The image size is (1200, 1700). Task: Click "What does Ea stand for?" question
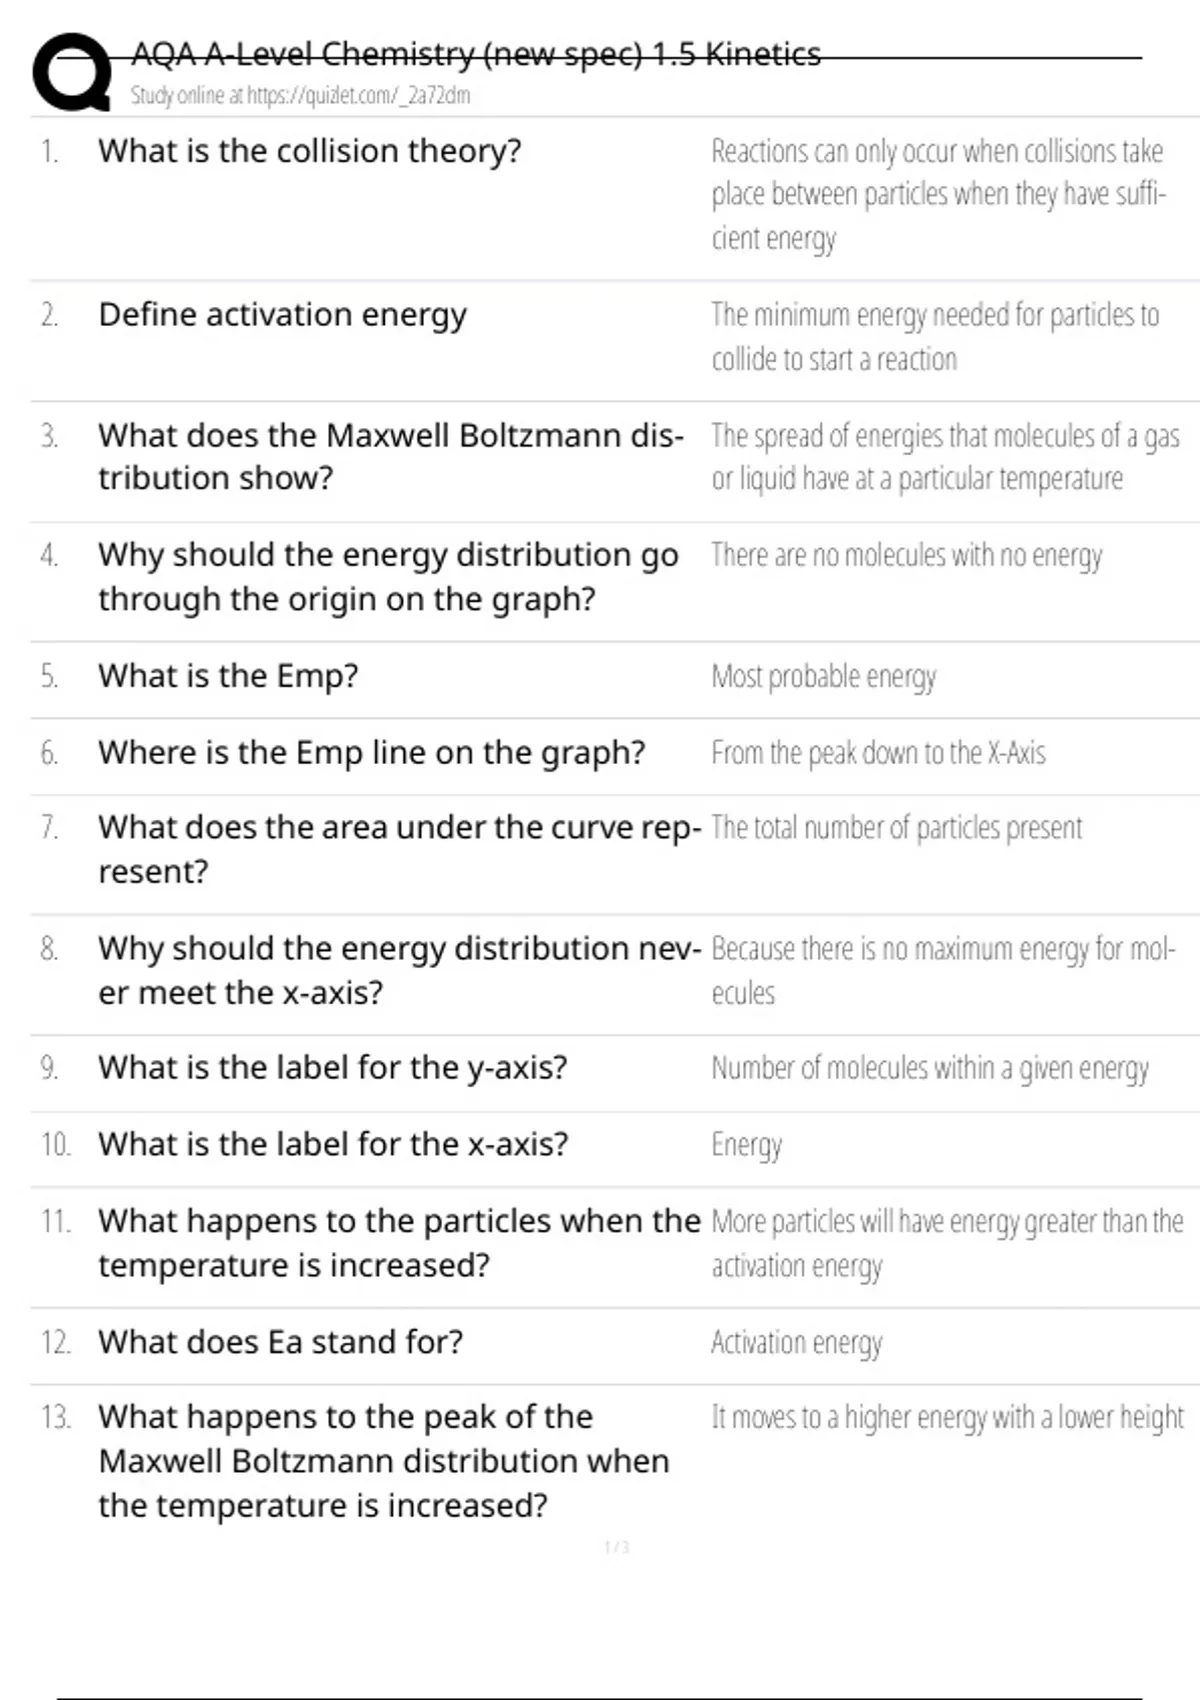[x=280, y=1342]
